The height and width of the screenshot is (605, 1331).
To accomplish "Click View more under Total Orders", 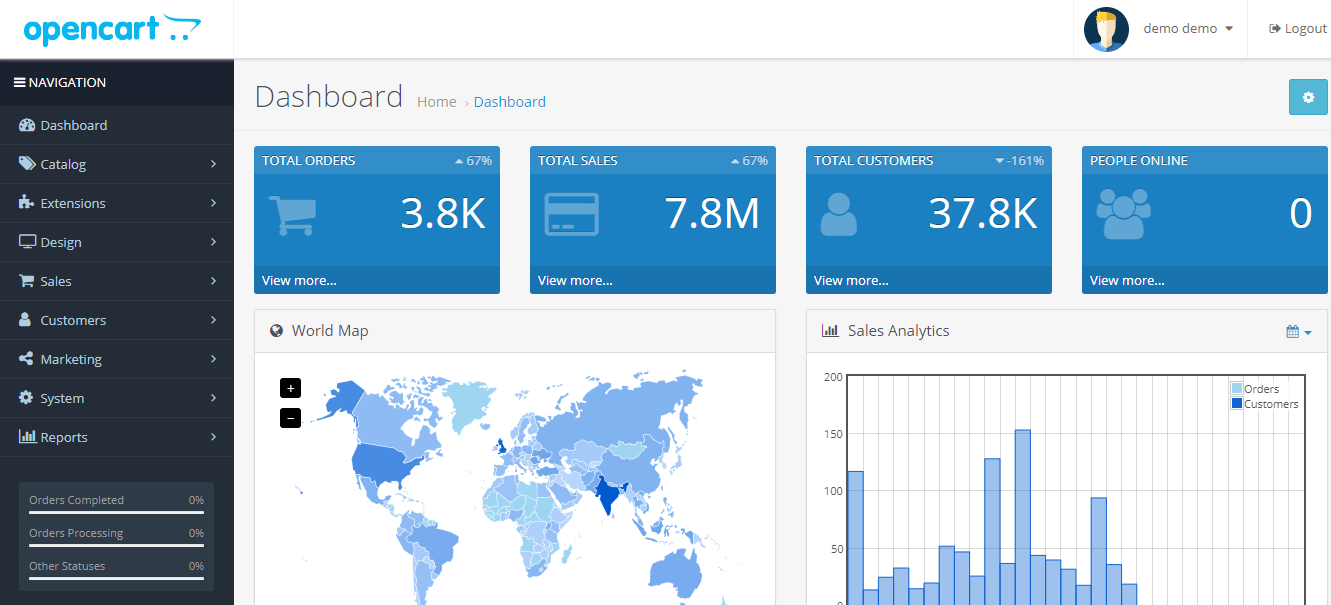I will coord(299,280).
